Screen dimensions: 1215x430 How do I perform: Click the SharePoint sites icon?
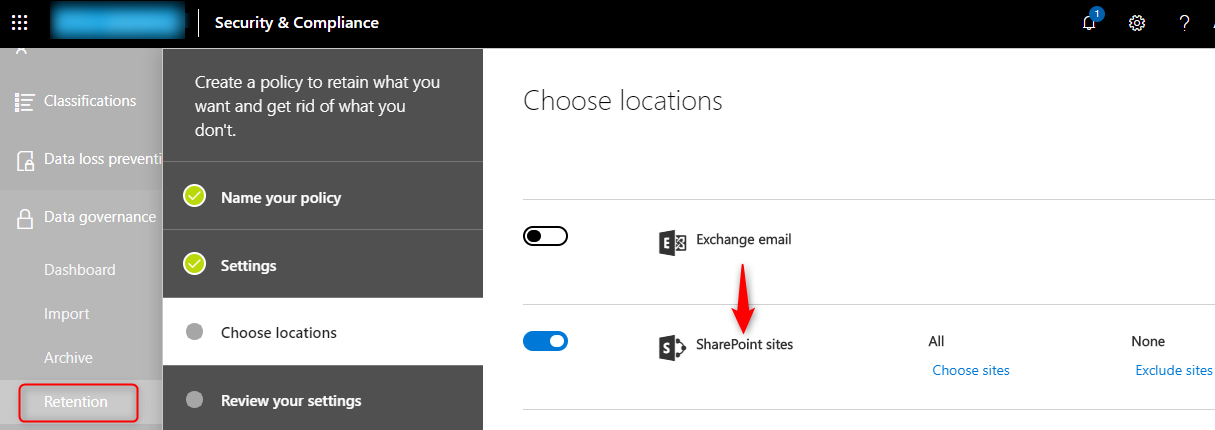pyautogui.click(x=672, y=347)
